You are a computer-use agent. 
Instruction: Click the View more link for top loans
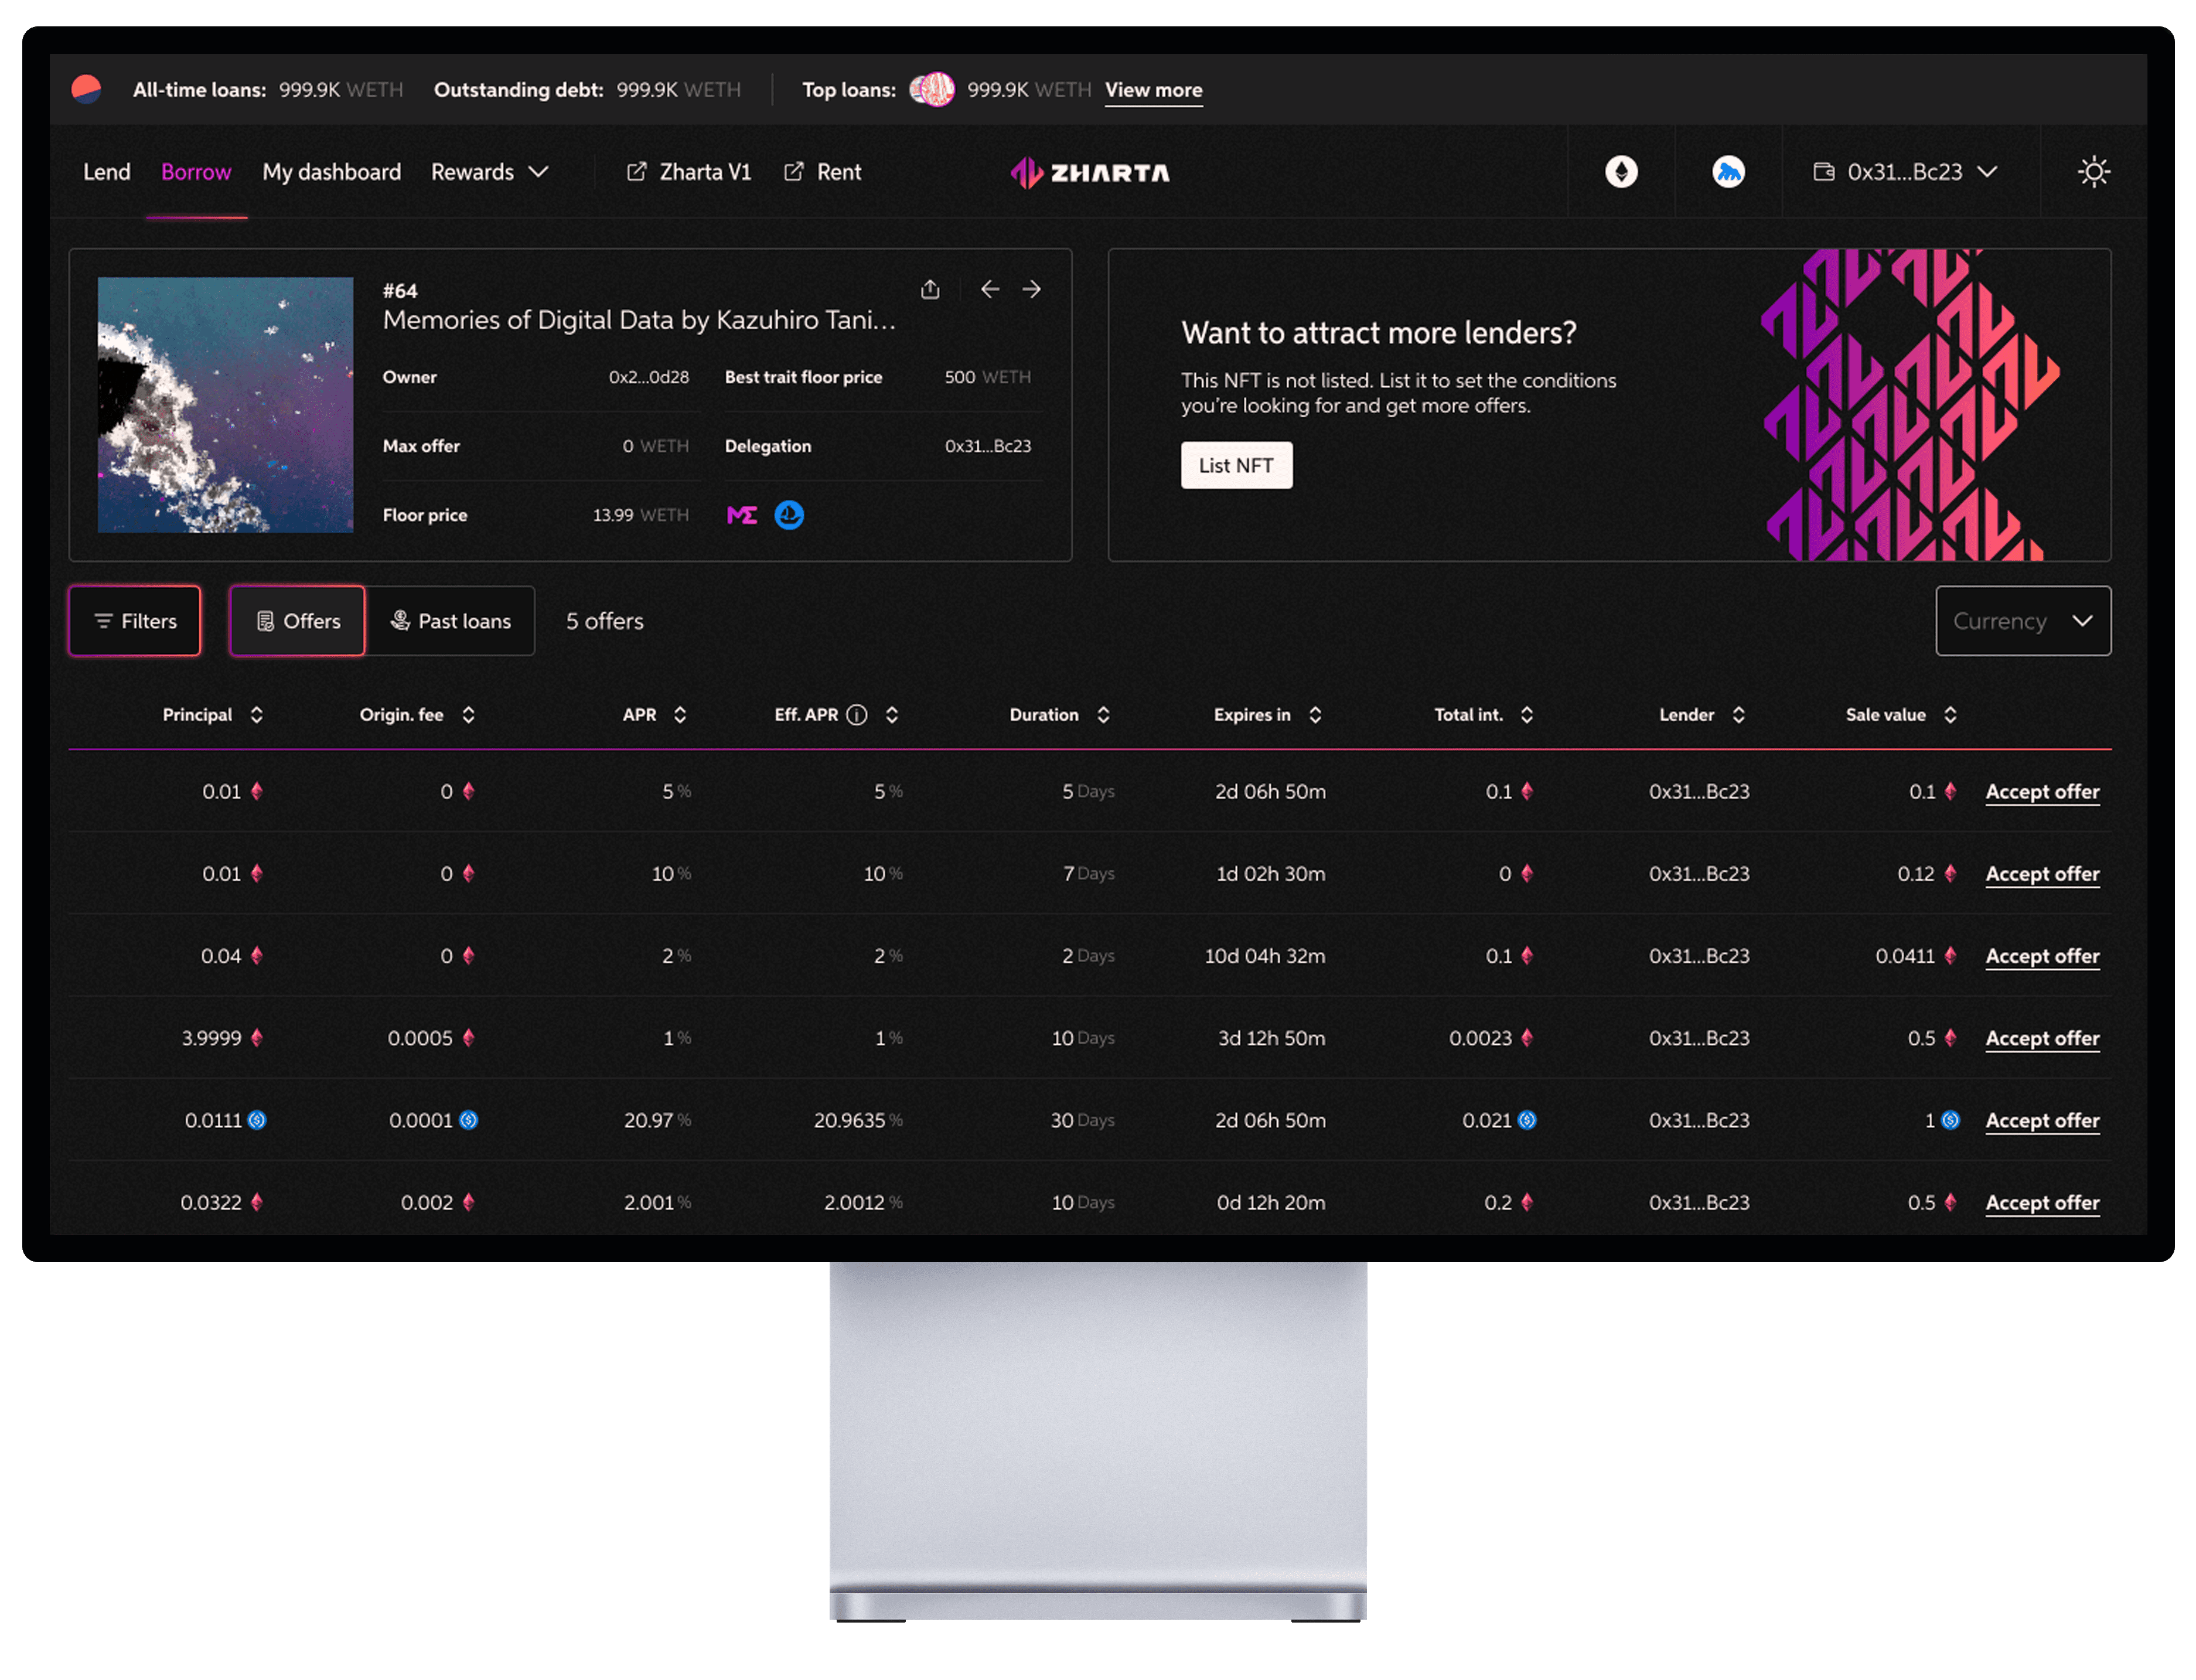(x=1153, y=90)
